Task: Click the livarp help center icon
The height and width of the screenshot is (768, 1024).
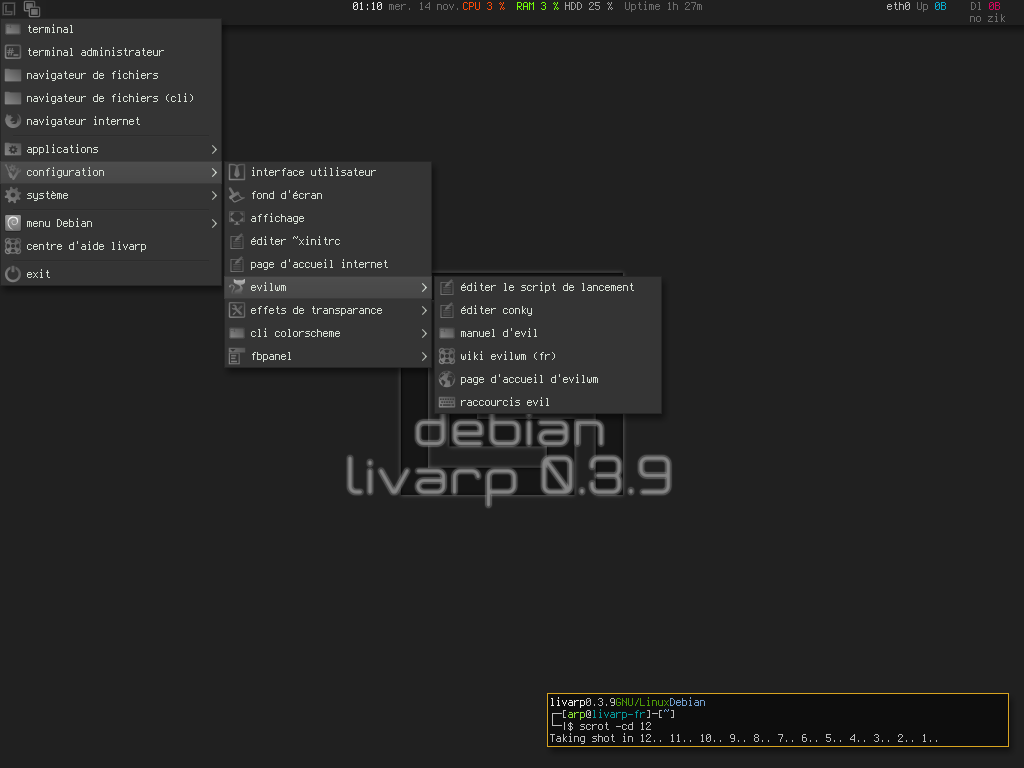Action: click(x=13, y=246)
